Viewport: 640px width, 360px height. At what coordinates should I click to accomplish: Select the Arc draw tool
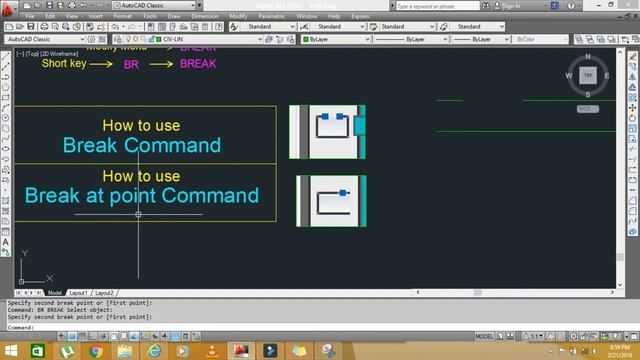(x=6, y=108)
